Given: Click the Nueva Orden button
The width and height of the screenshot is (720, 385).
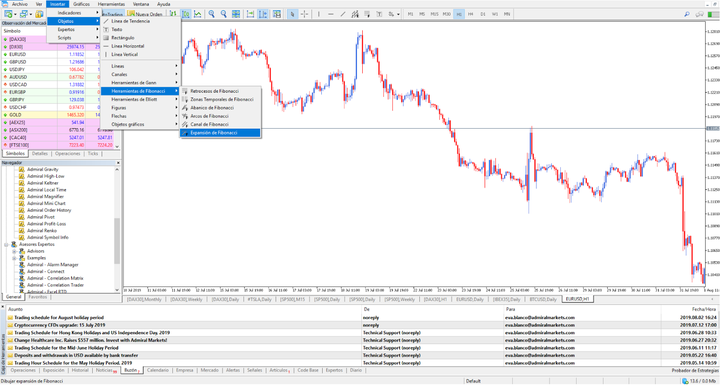Looking at the screenshot, I should 145,14.
